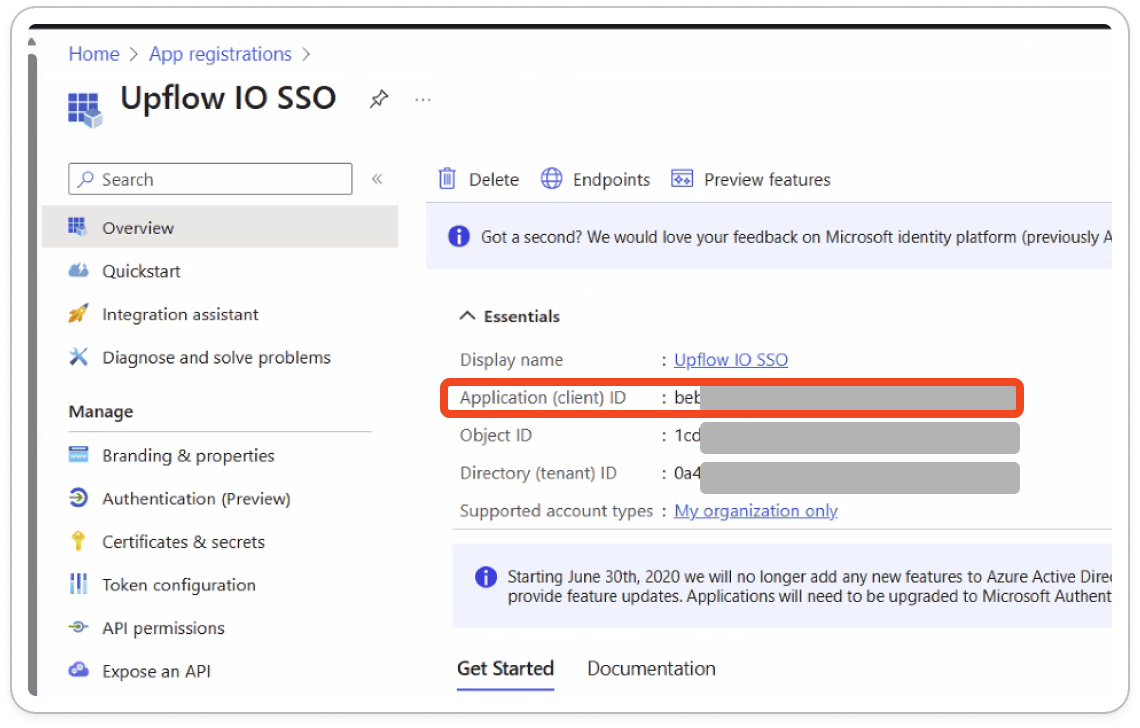This screenshot has height=728, width=1140.
Task: Pin the Upflow IO SSO page
Action: pyautogui.click(x=379, y=98)
